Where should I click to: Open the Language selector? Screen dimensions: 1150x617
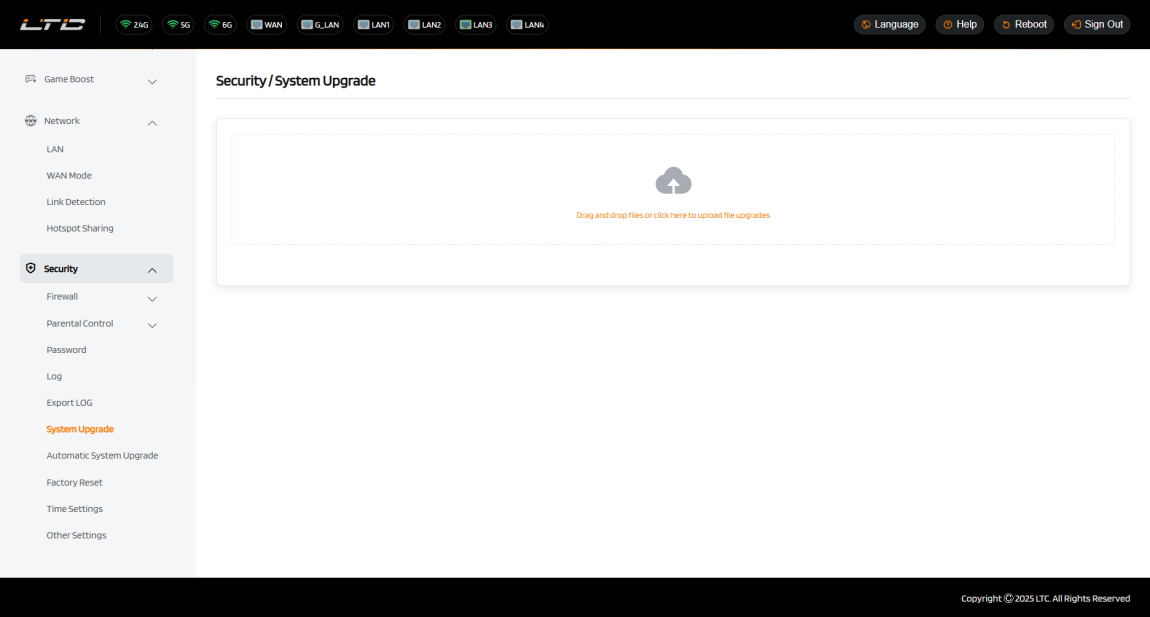(889, 25)
